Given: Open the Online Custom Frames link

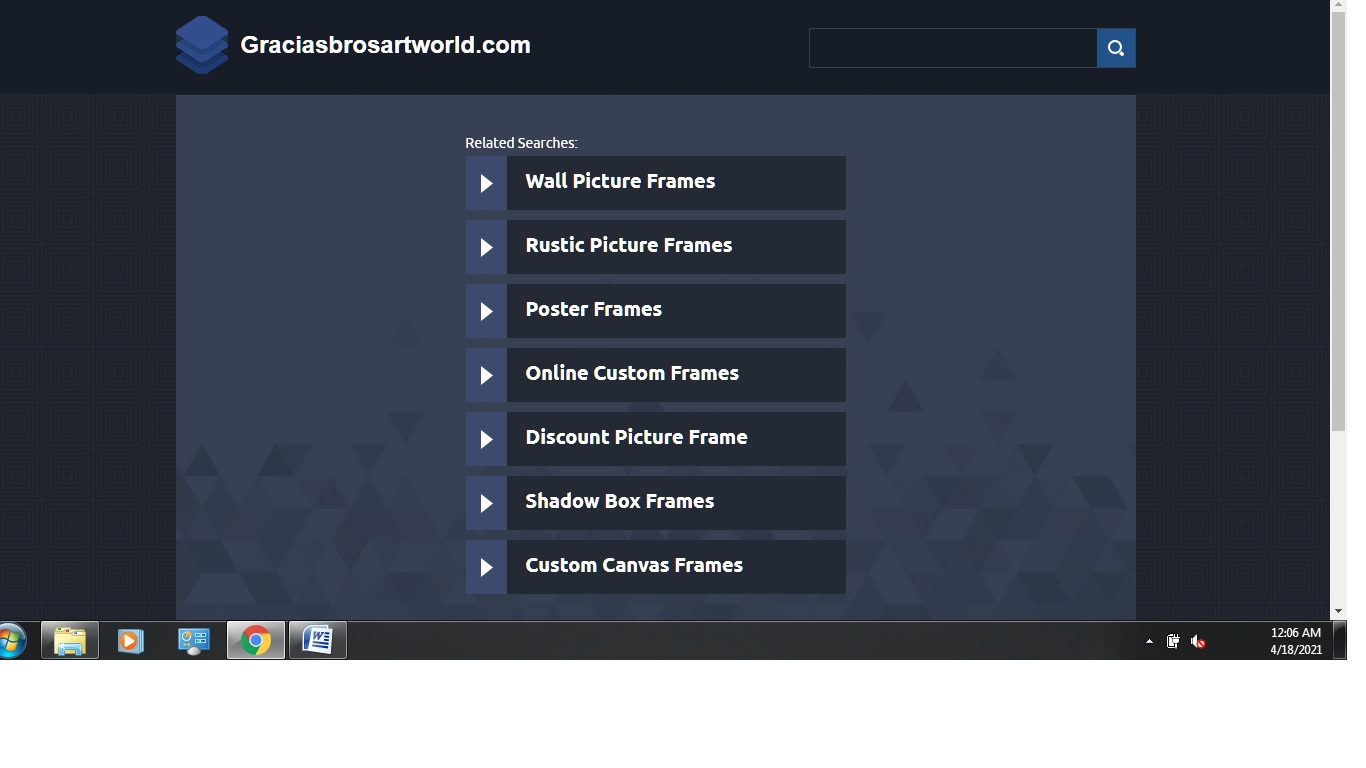Looking at the screenshot, I should tap(632, 374).
